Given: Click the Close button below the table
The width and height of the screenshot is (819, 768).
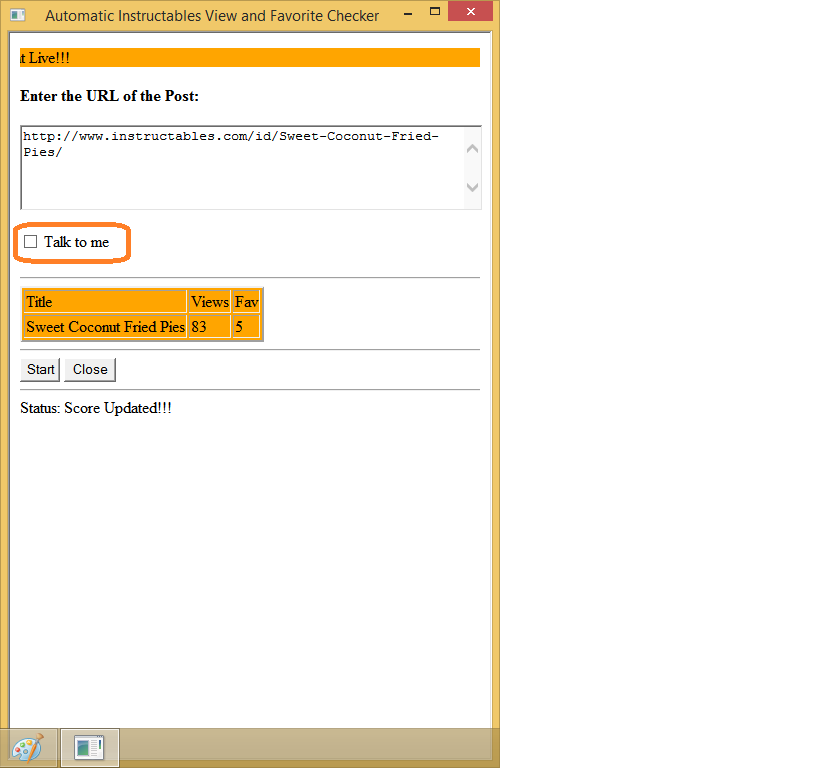Looking at the screenshot, I should [x=90, y=369].
